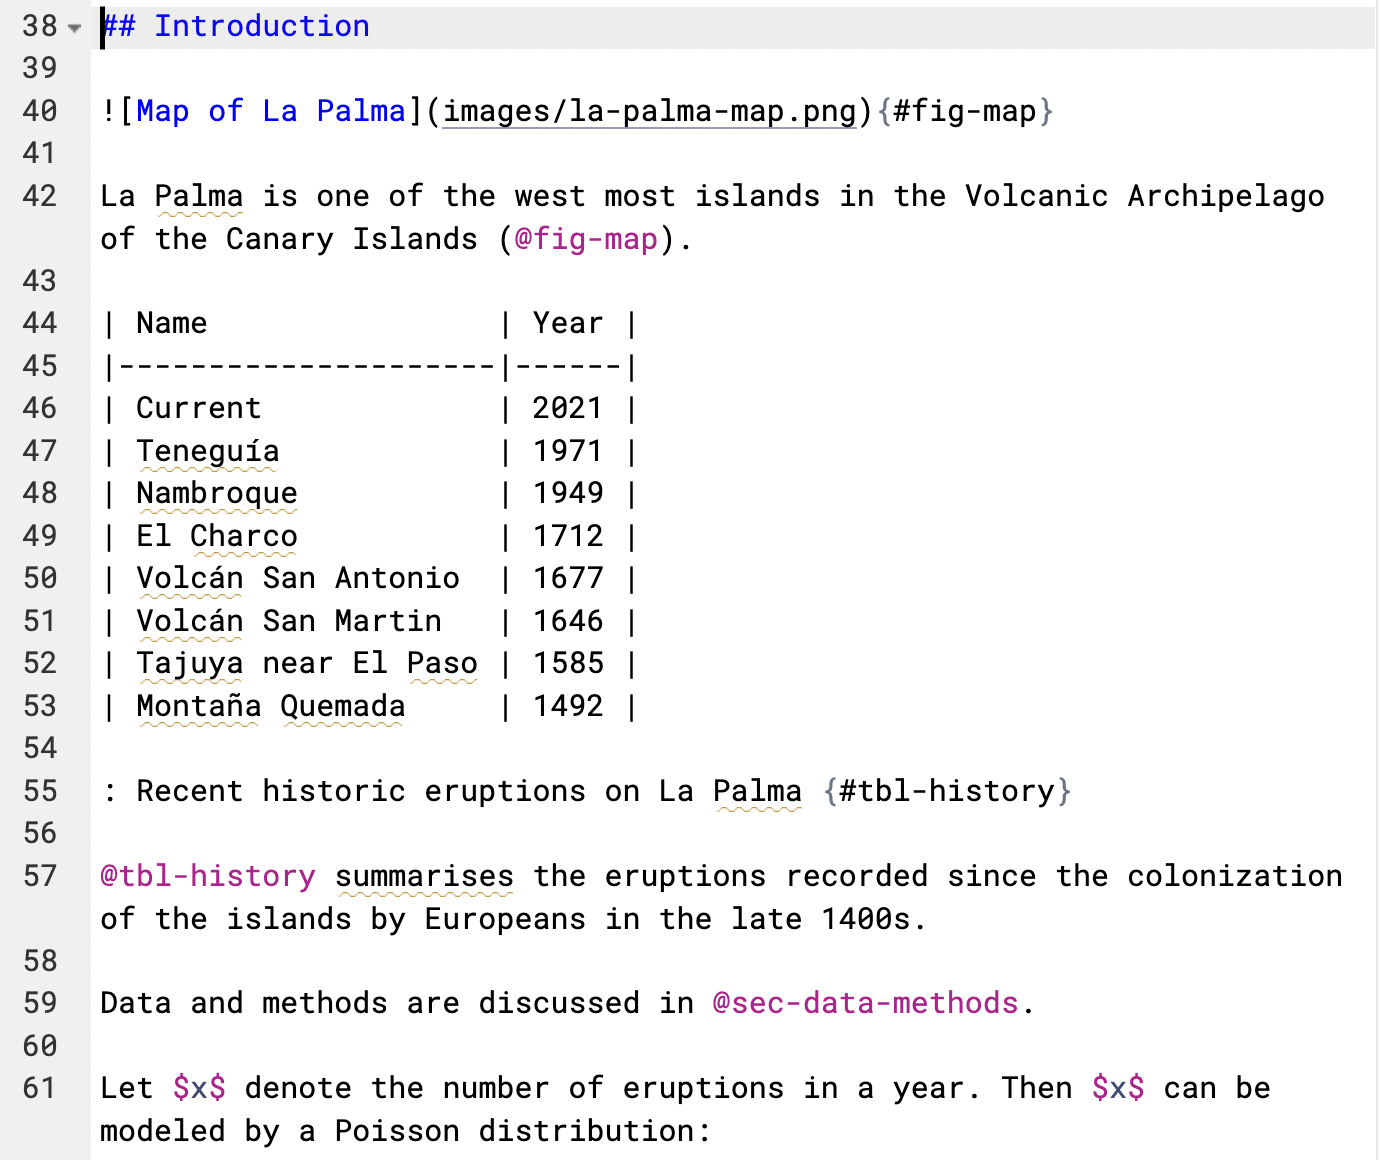The width and height of the screenshot is (1380, 1160).
Task: Place cursor on the Introduction heading
Action: [x=260, y=26]
